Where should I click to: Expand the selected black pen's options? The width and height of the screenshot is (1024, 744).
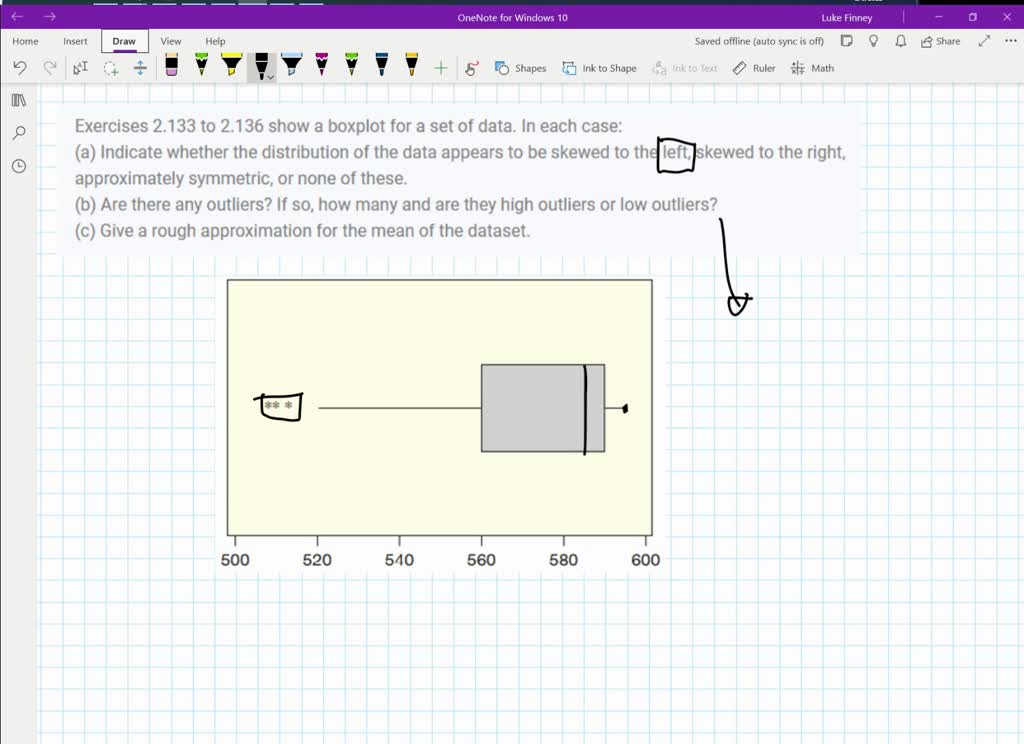pyautogui.click(x=269, y=76)
